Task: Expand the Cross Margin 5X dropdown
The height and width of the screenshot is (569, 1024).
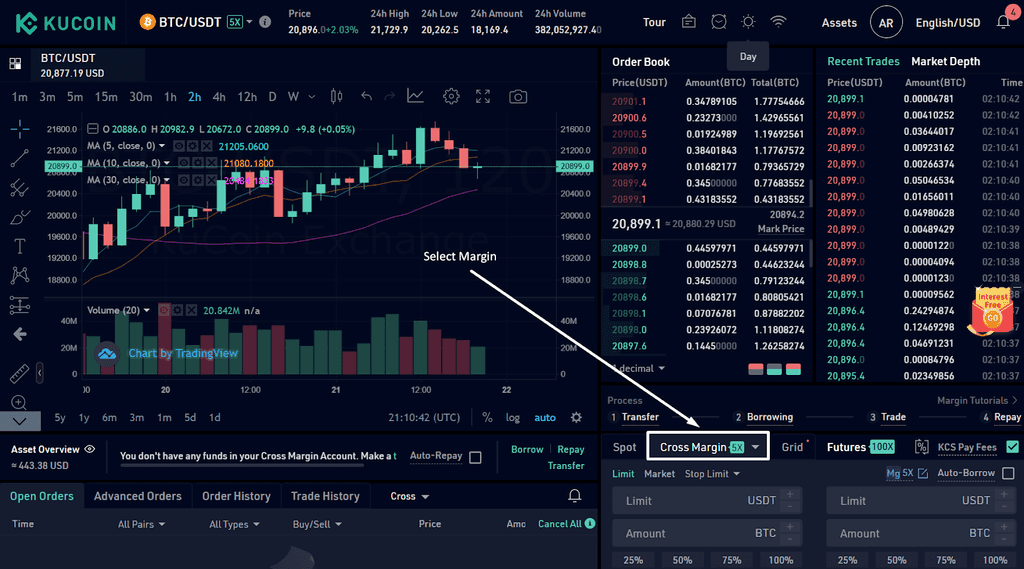Action: (708, 447)
